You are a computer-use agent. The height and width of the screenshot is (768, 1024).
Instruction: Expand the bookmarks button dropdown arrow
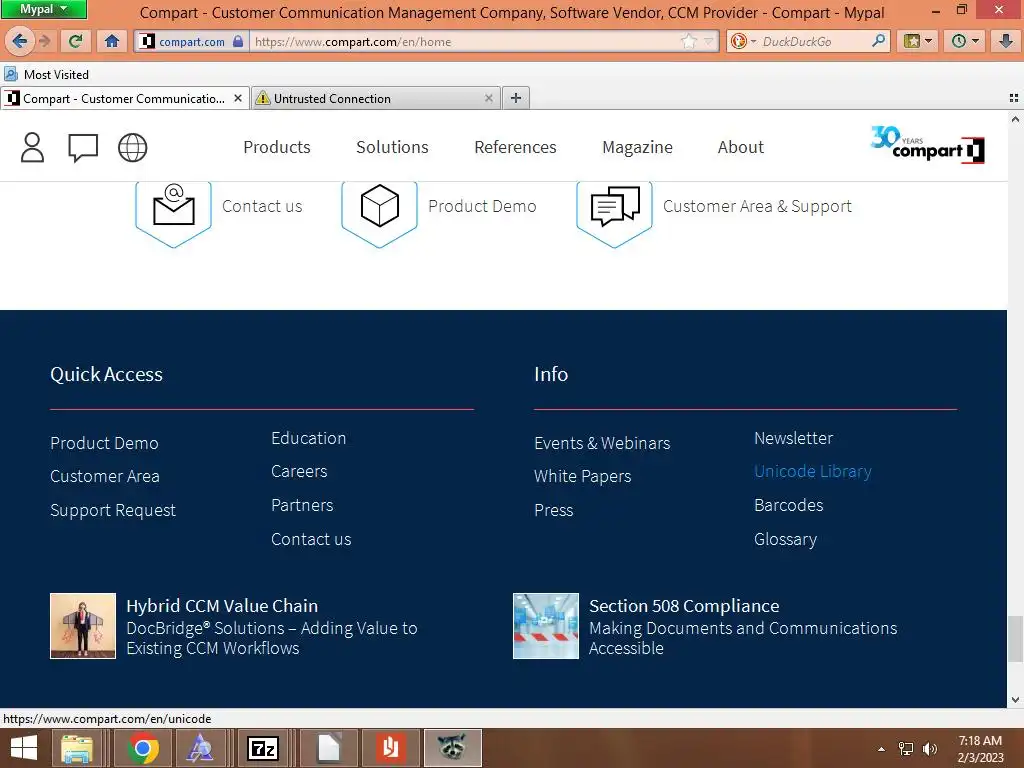point(929,41)
